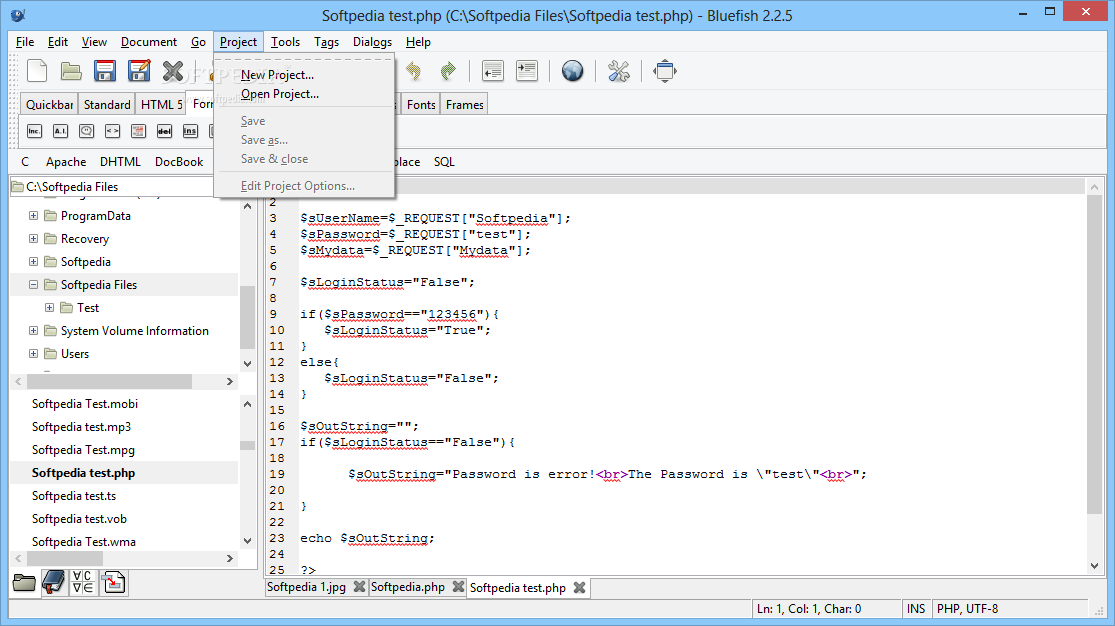This screenshot has width=1115, height=626.
Task: Click the 'ins' inserted text toolbar icon
Action: tap(190, 131)
